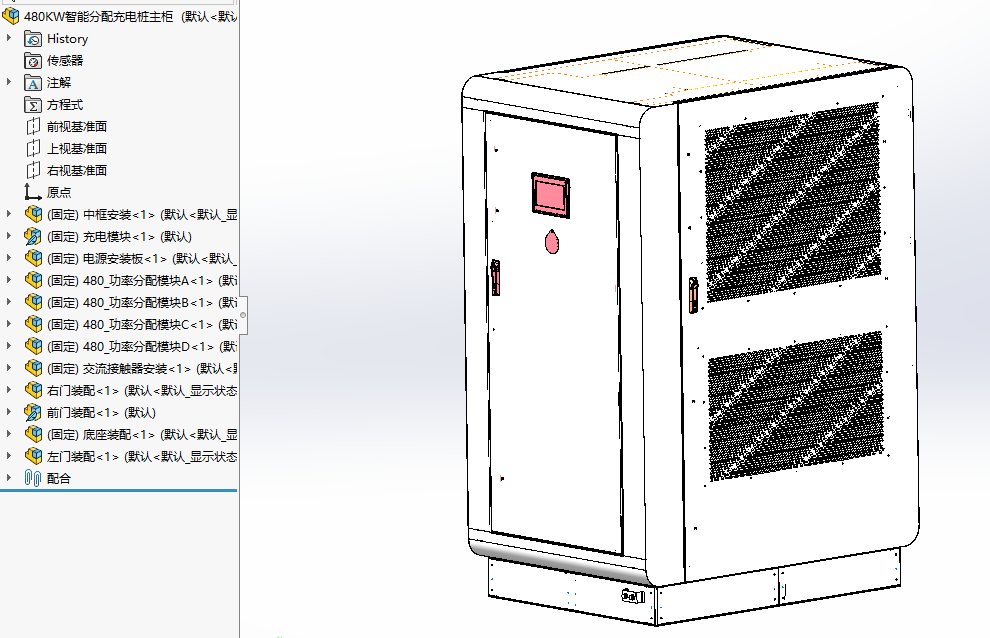The height and width of the screenshot is (638, 990).
Task: Click the blue rollback bar below 配合
Action: point(118,490)
